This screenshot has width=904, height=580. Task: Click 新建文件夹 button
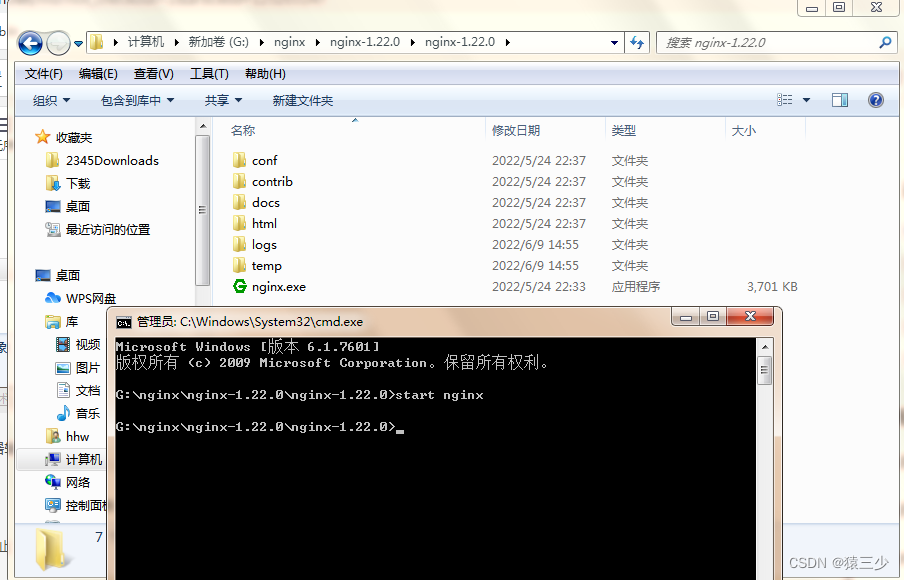(303, 100)
